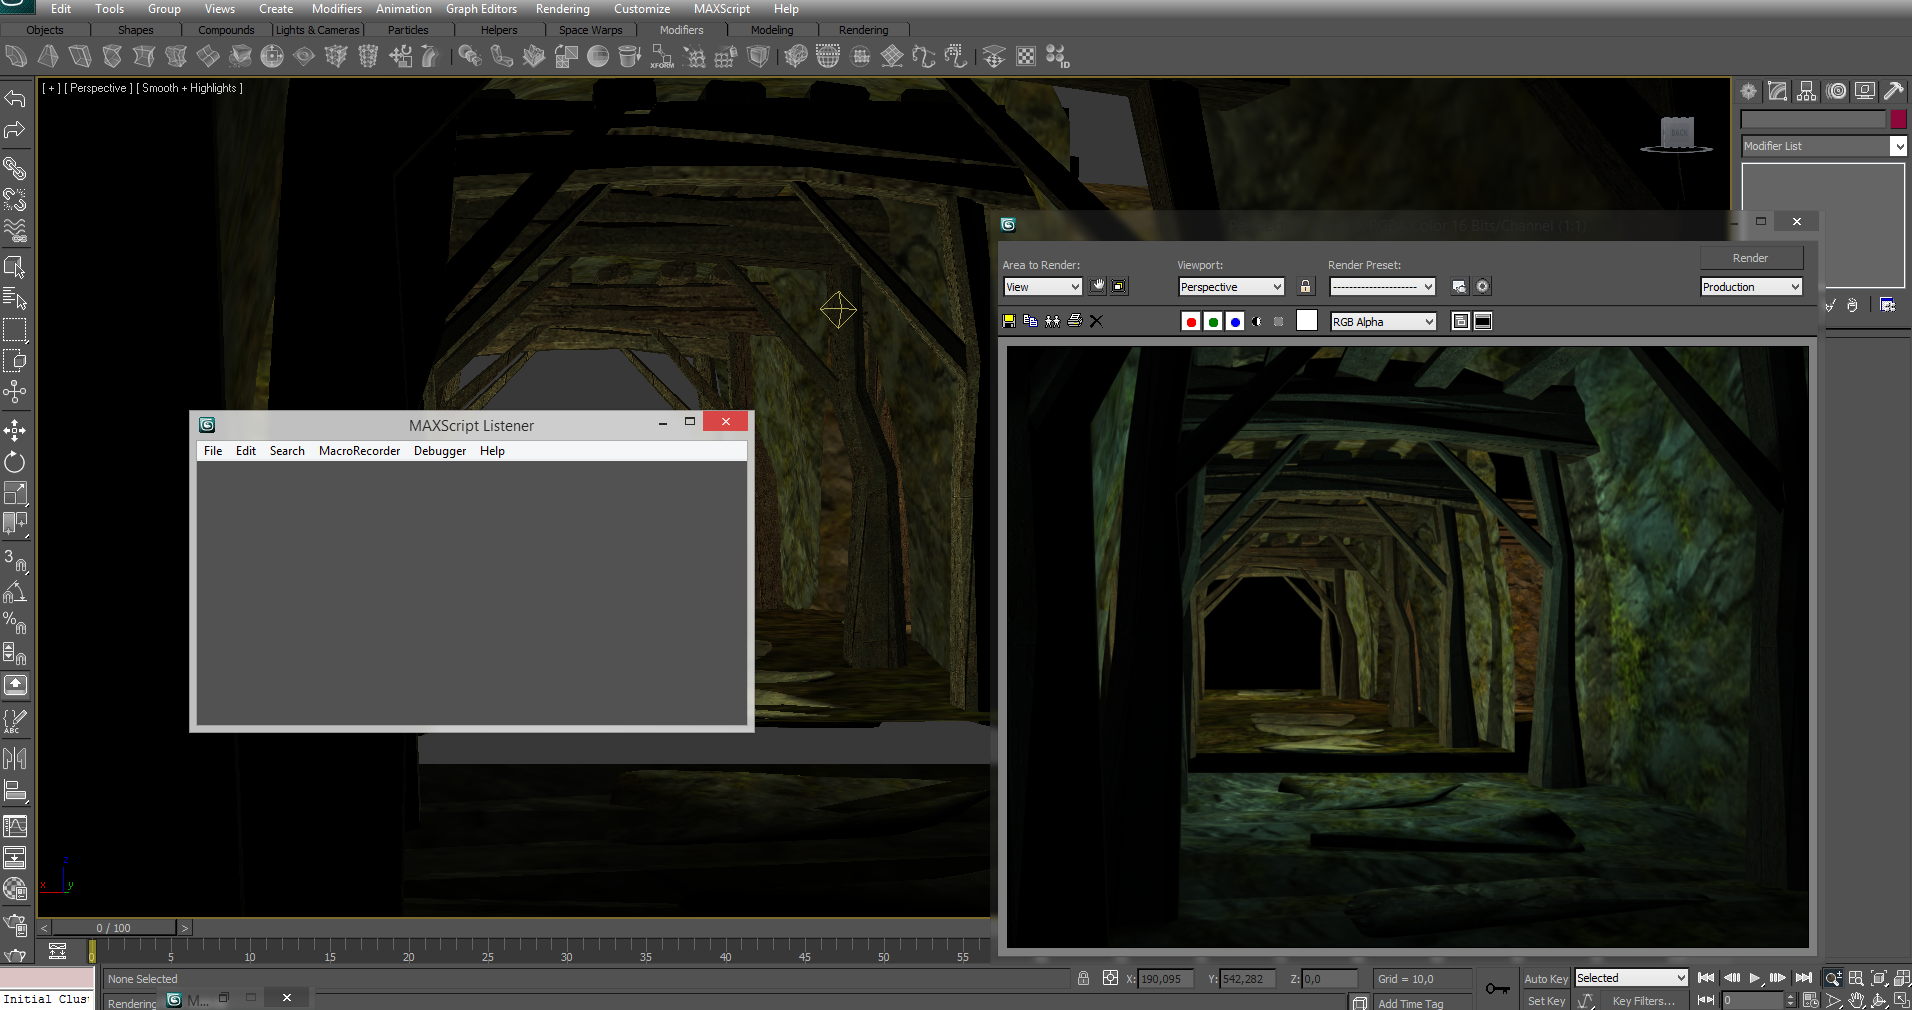This screenshot has height=1010, width=1912.
Task: Click the Print Image icon in render window
Action: coord(1075,321)
